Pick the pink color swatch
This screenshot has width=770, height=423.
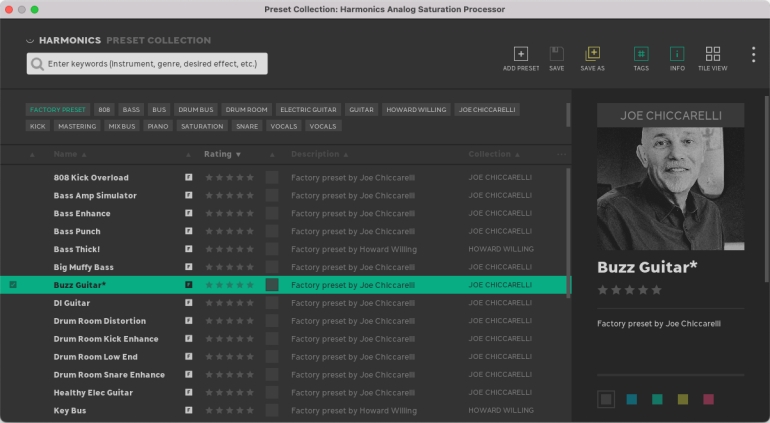coord(708,399)
